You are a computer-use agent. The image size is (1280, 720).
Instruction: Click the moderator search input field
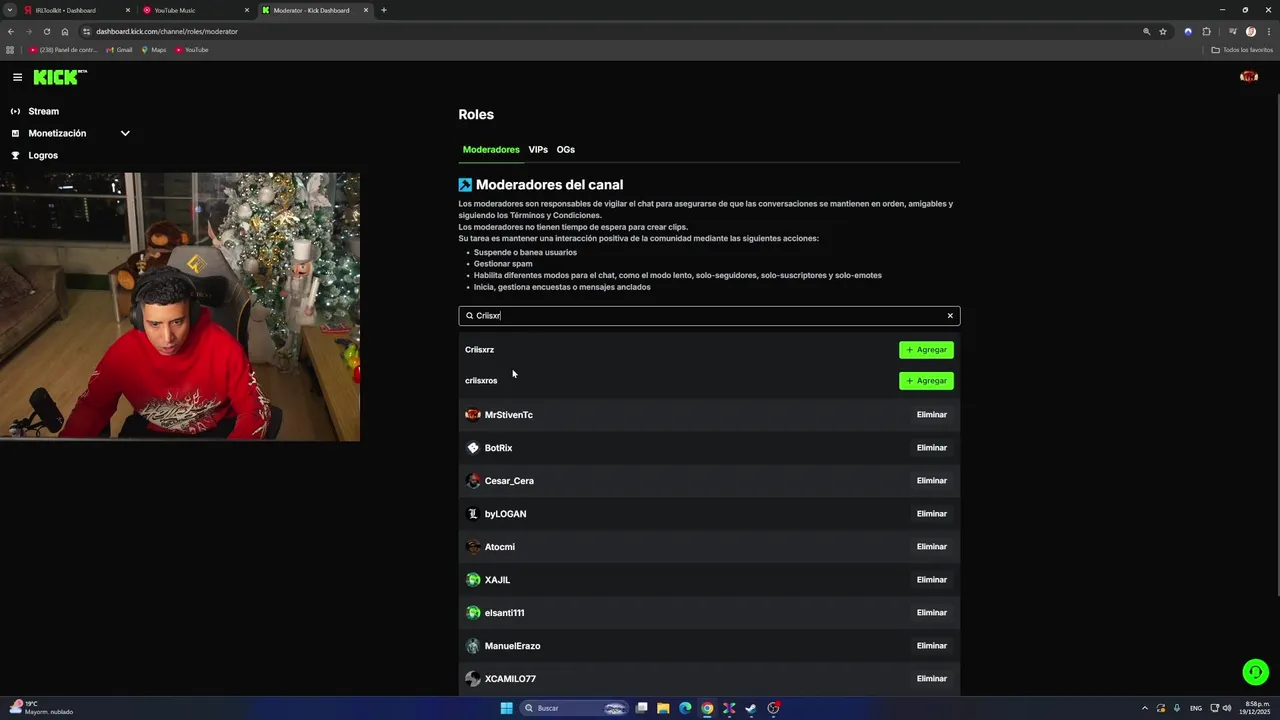click(709, 316)
